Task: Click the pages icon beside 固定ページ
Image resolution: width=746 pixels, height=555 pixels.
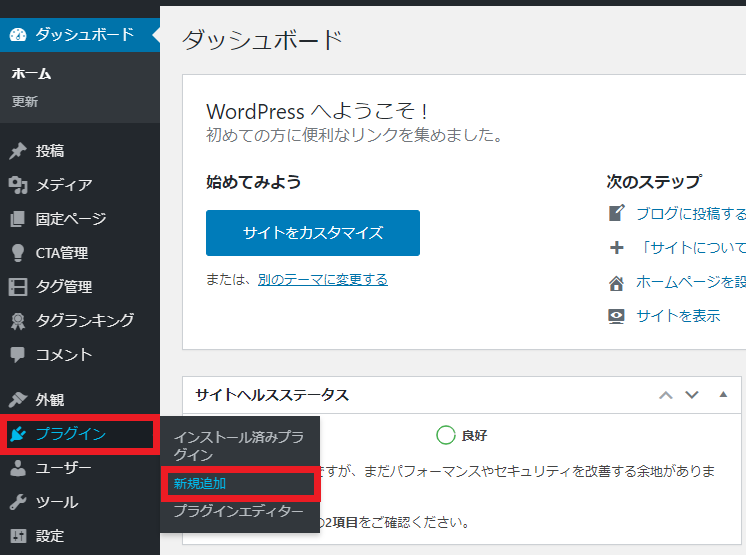Action: click(18, 219)
